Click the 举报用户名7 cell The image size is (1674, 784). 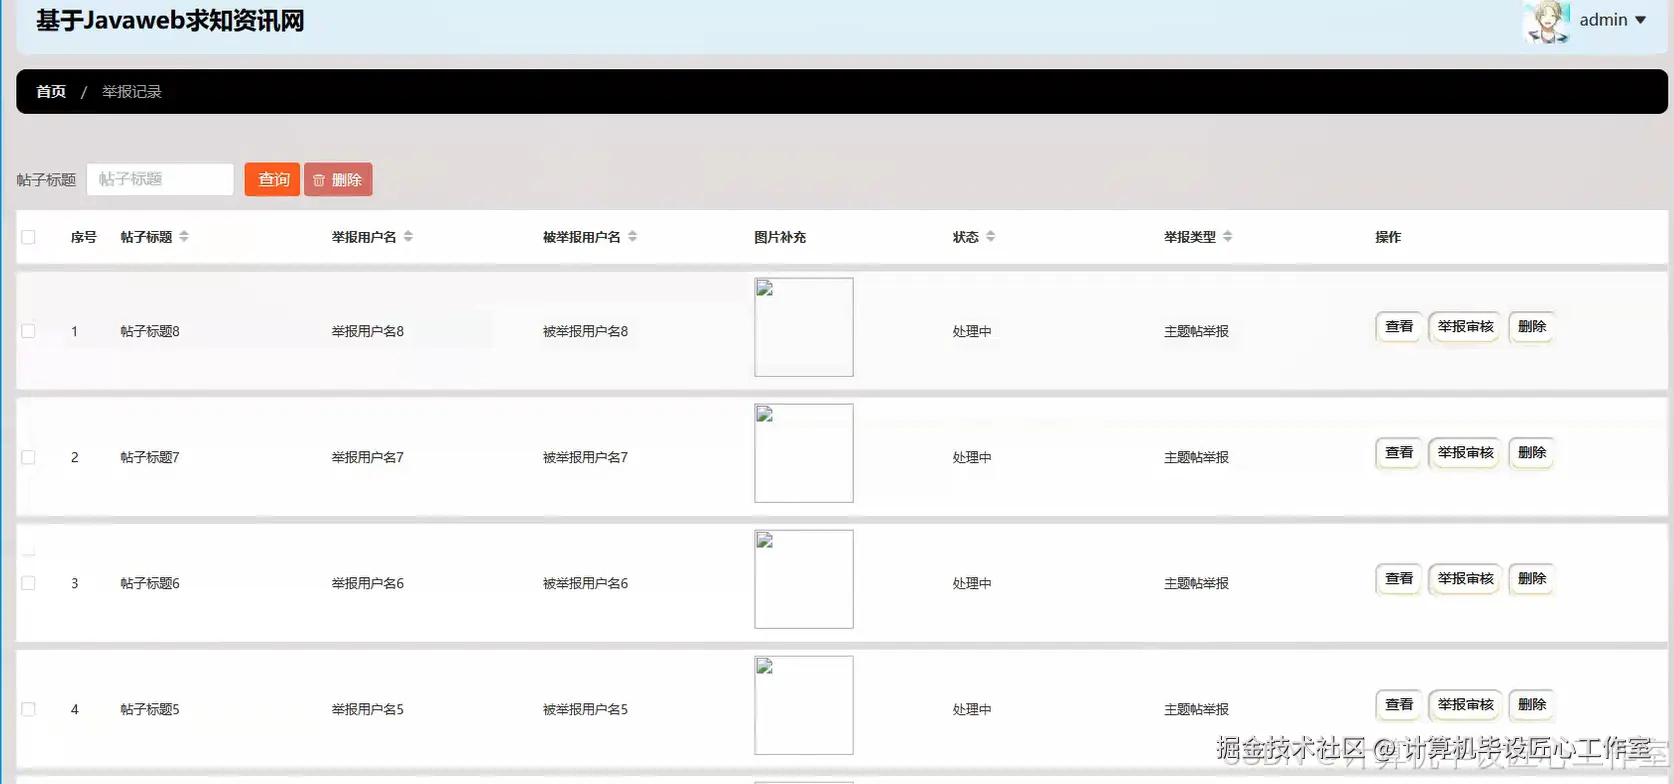368,457
